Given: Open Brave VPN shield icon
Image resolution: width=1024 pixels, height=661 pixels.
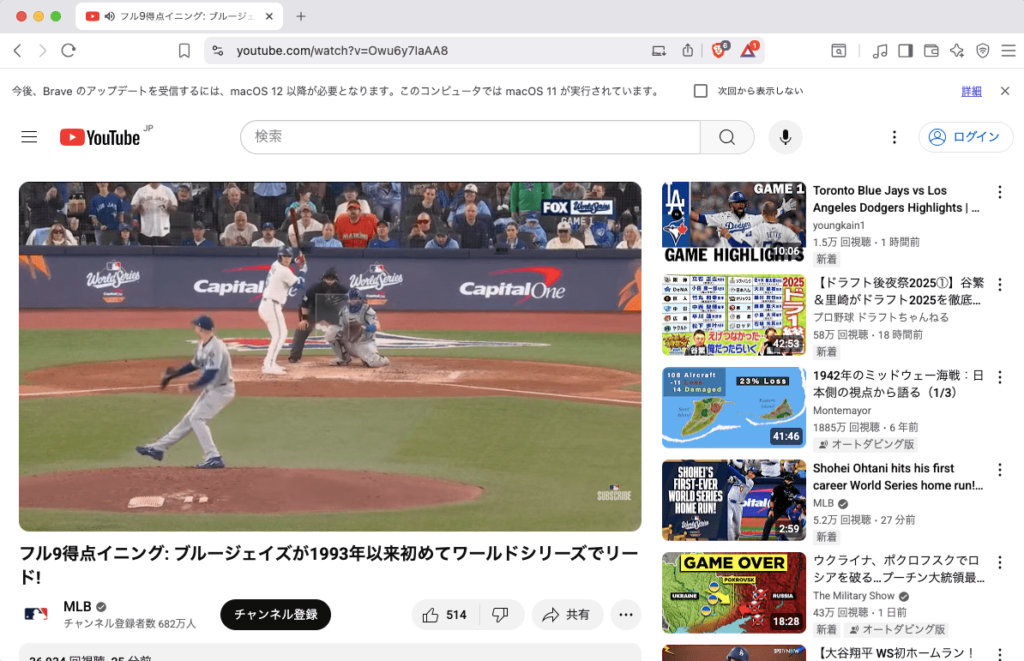Looking at the screenshot, I should point(983,50).
